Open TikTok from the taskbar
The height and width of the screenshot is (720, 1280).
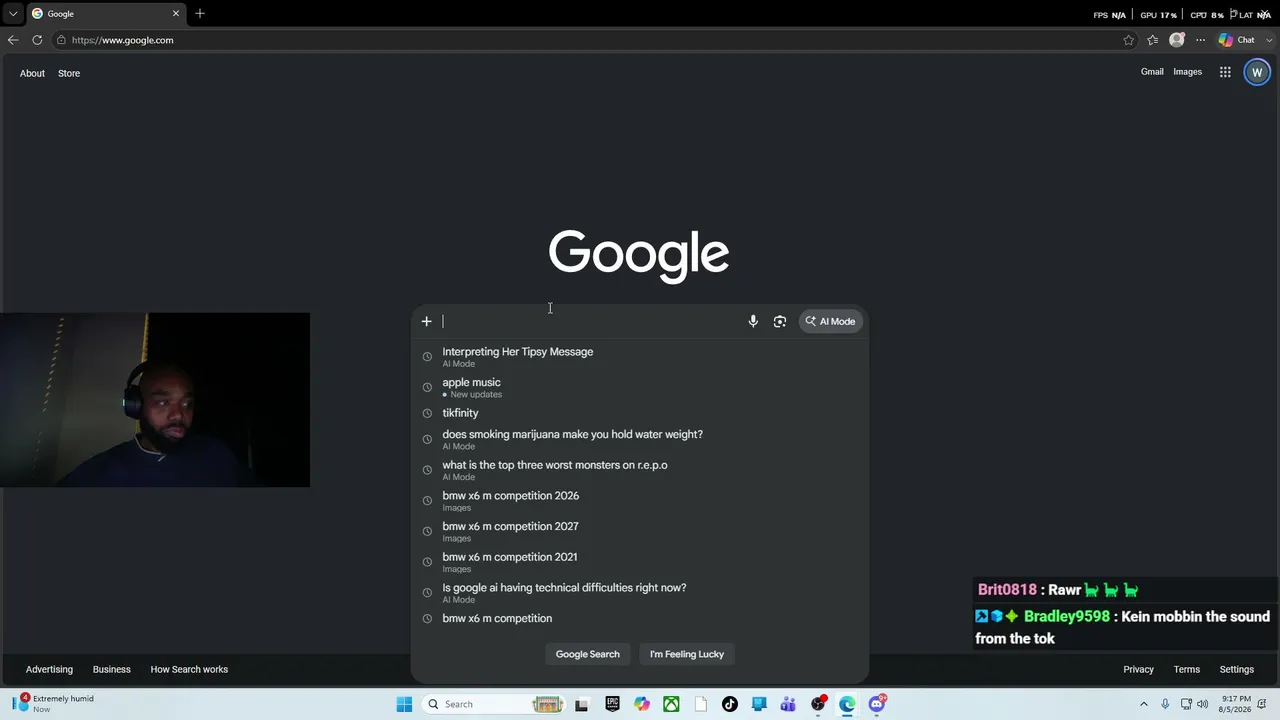(730, 704)
